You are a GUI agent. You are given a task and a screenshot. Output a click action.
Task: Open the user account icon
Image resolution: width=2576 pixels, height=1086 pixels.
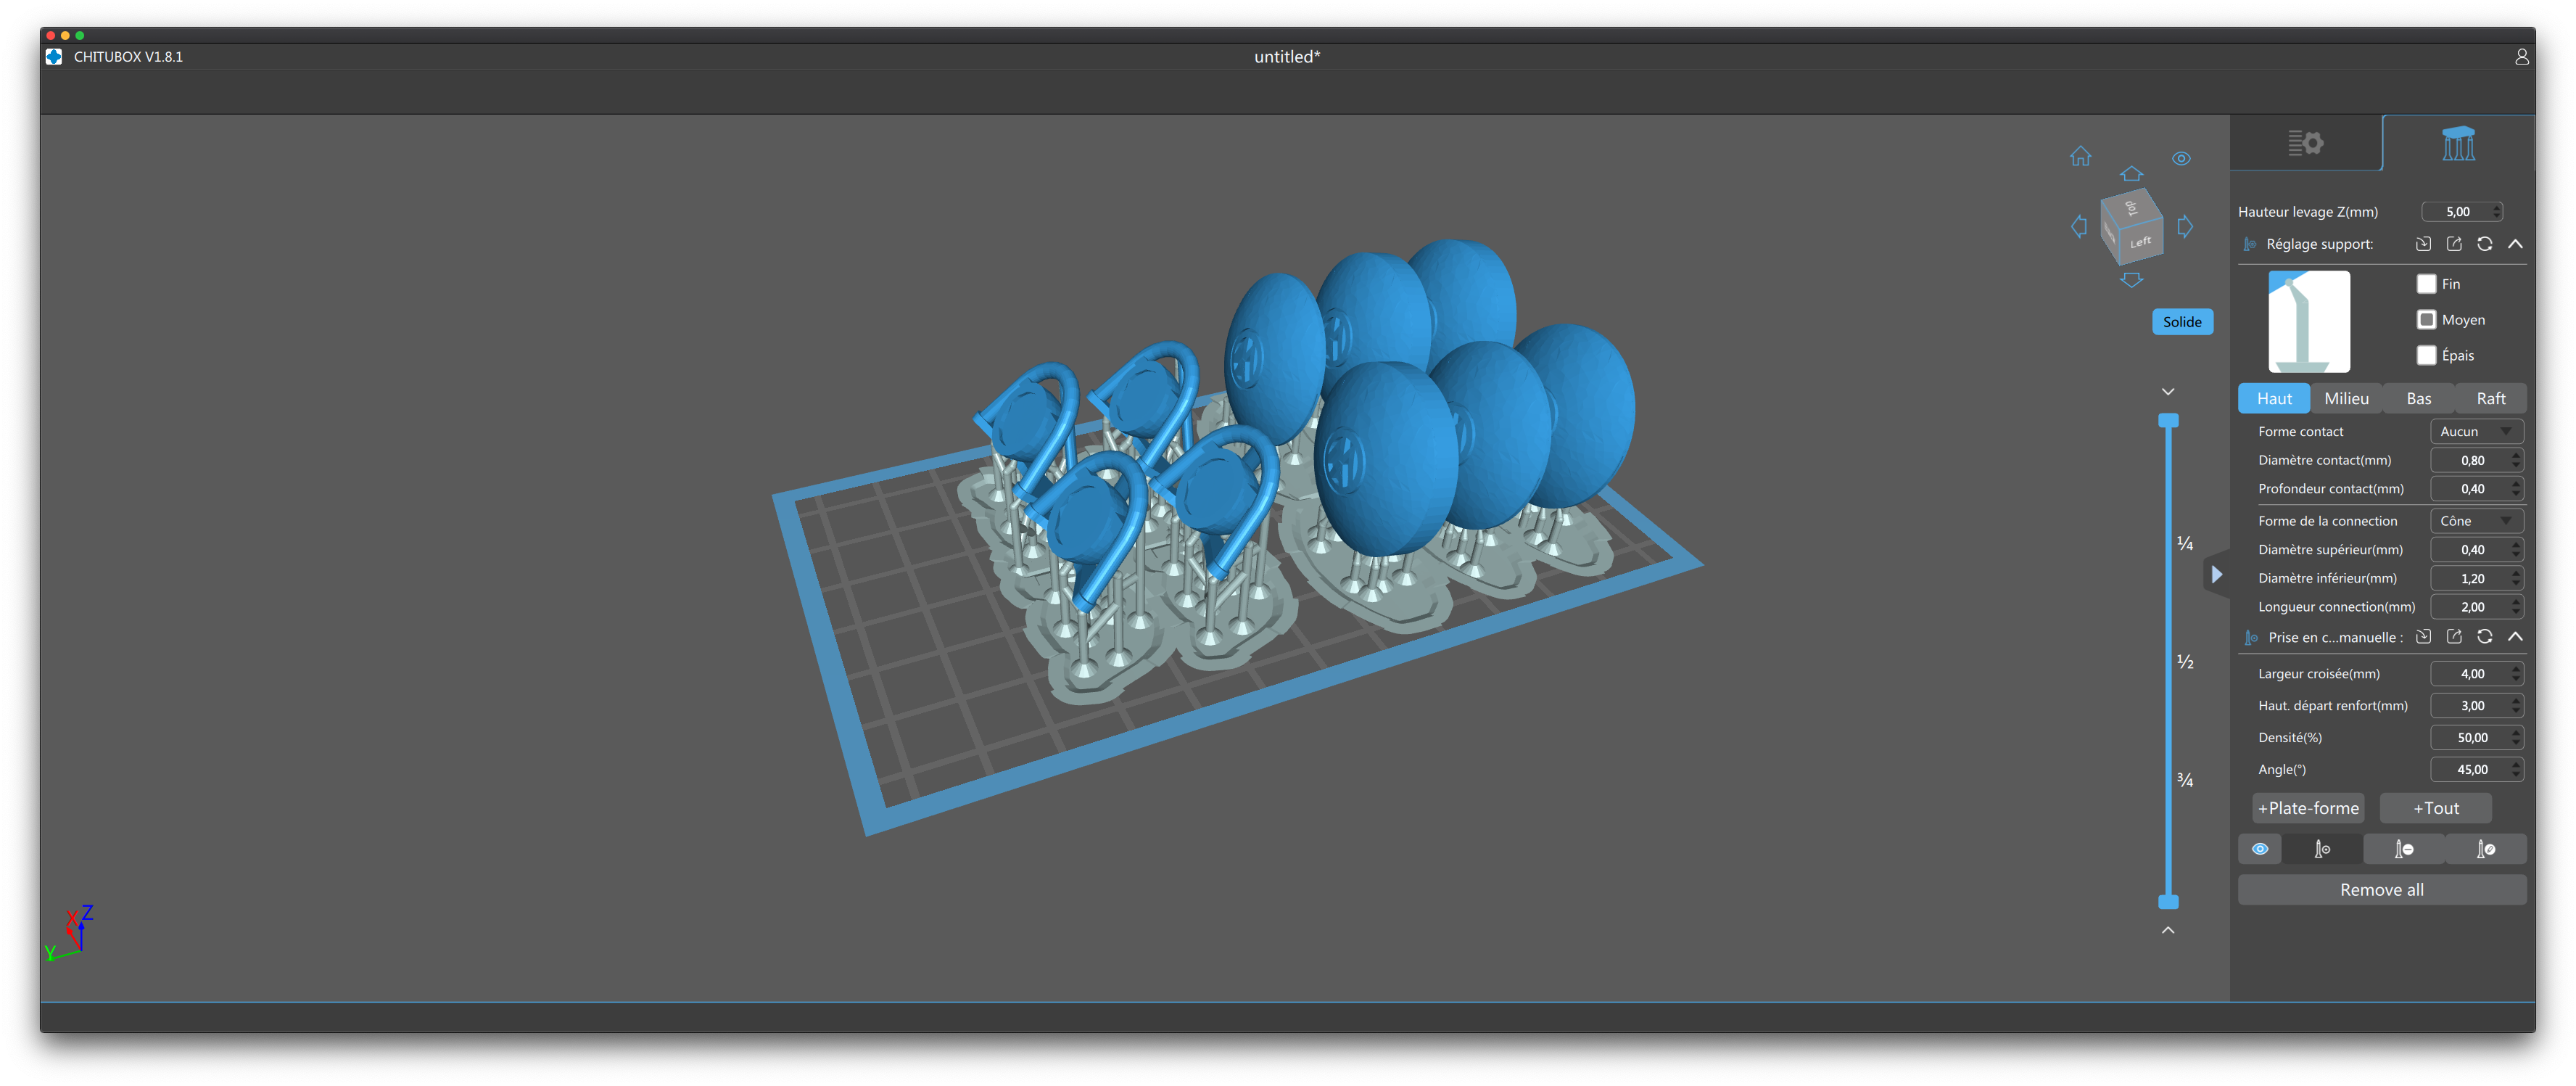2521,57
